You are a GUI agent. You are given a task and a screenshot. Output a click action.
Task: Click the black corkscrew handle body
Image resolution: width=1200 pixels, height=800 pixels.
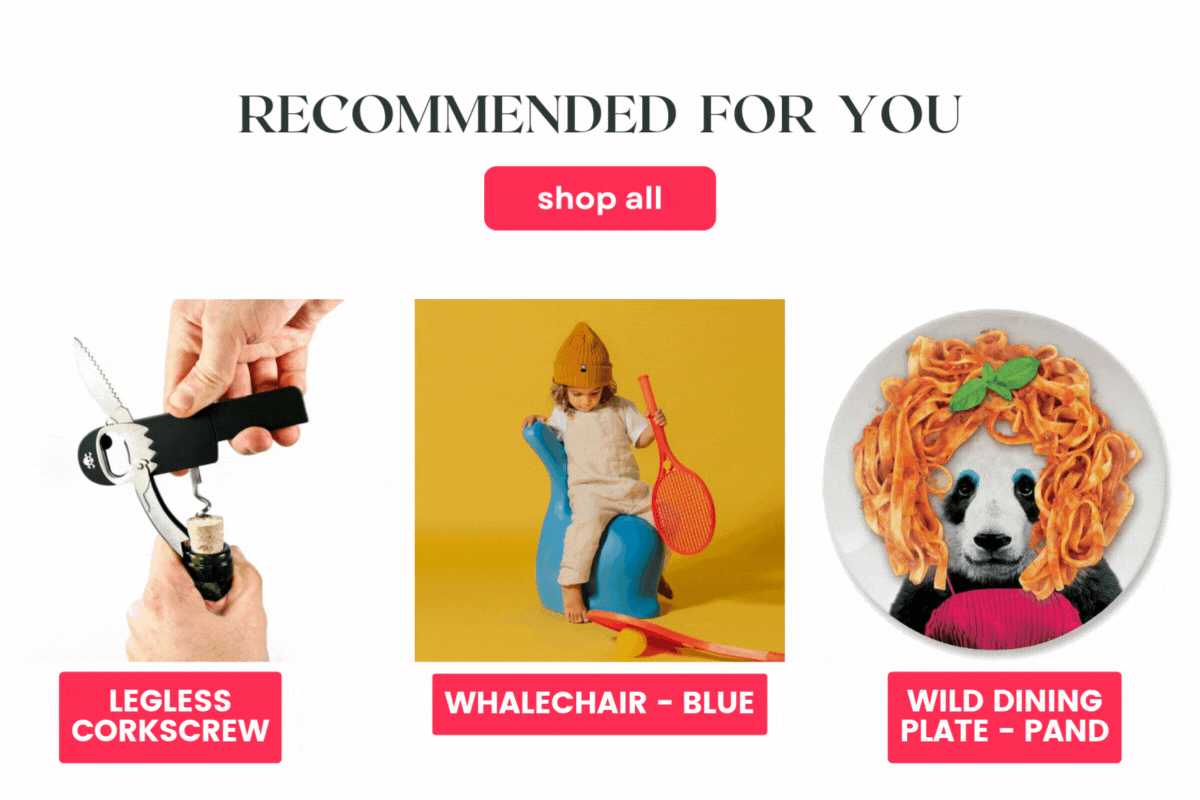tap(230, 420)
